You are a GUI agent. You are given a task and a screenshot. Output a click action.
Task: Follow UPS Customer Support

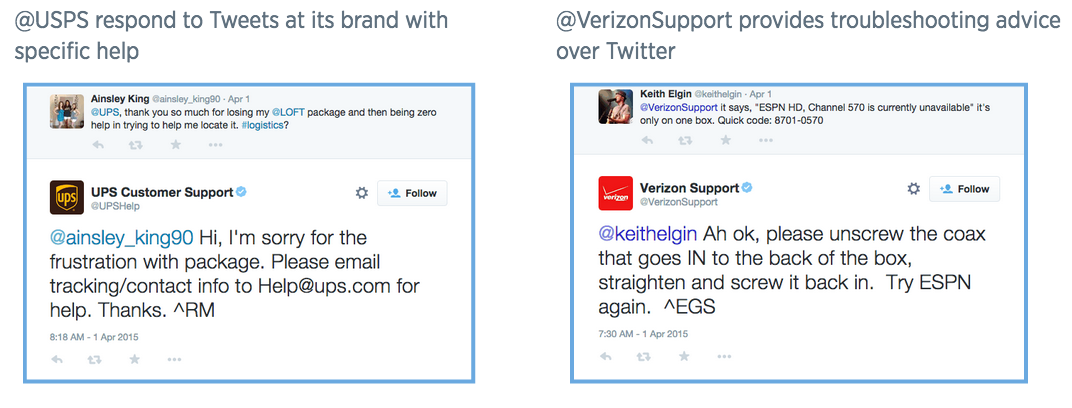[x=412, y=193]
